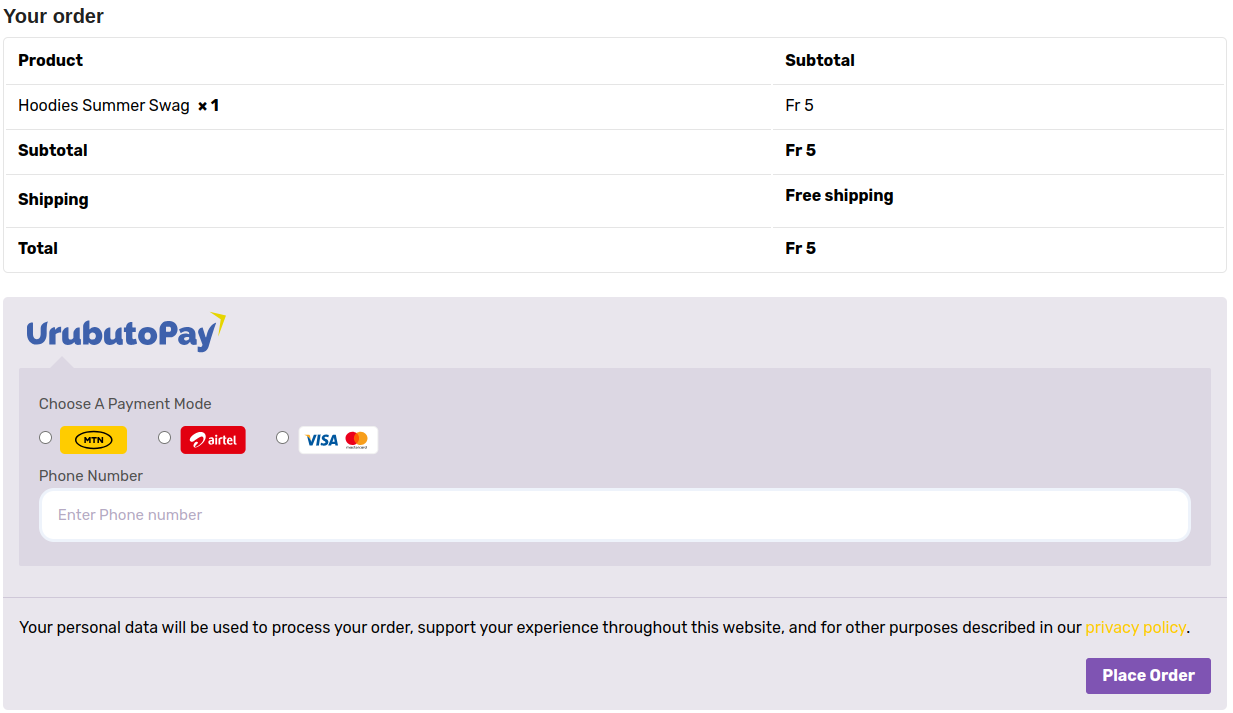Click the Phone Number label
1233x713 pixels.
91,476
